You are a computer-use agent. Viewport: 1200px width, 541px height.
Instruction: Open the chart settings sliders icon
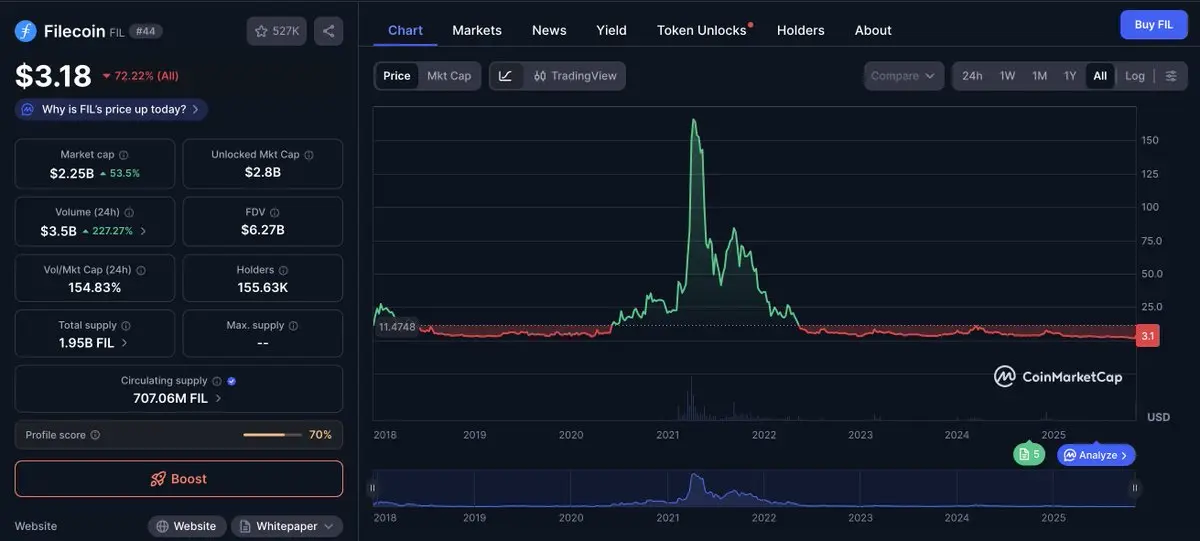(1171, 76)
